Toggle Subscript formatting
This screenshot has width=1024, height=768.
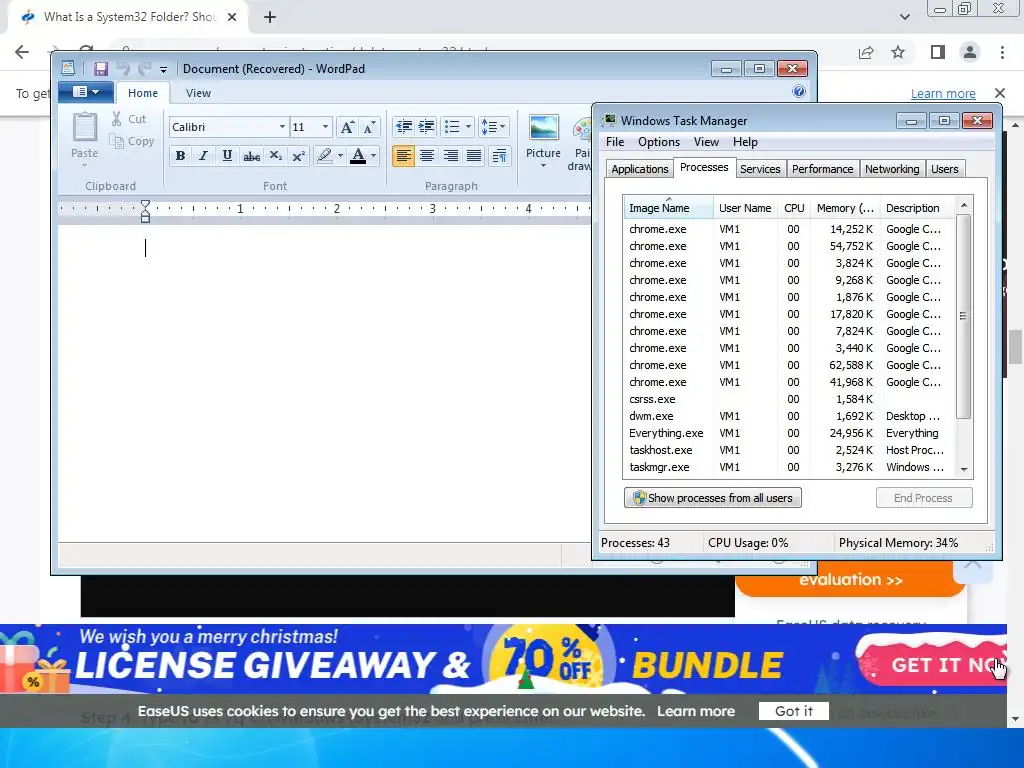(276, 155)
